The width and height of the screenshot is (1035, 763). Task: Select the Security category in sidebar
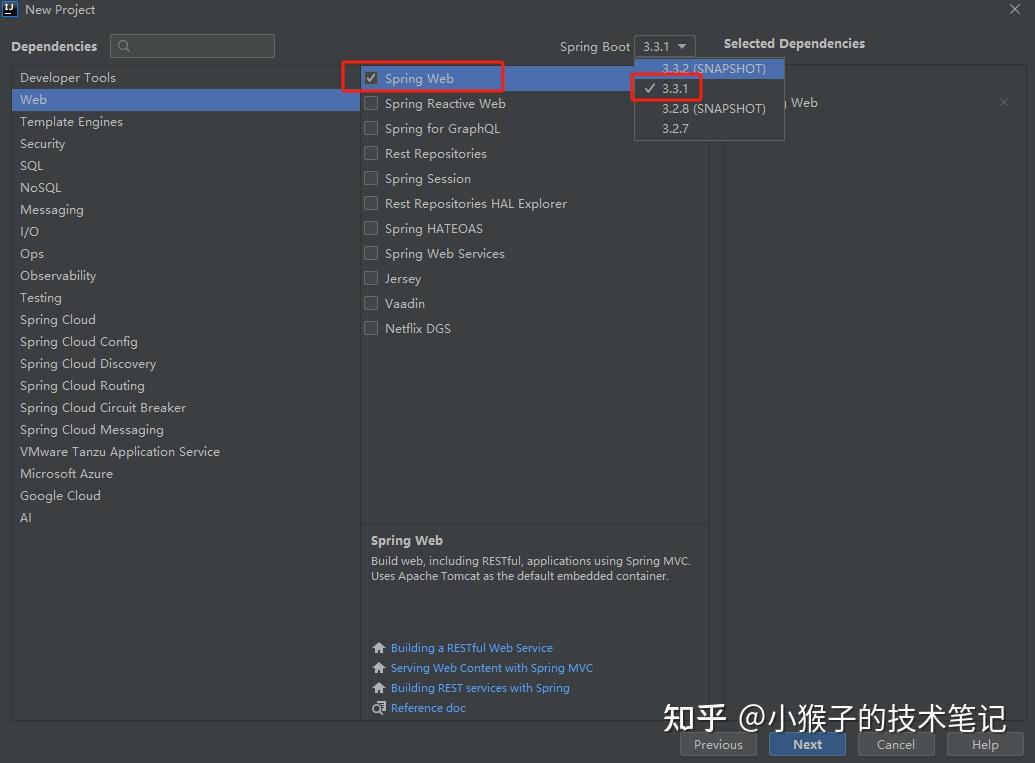(x=42, y=143)
